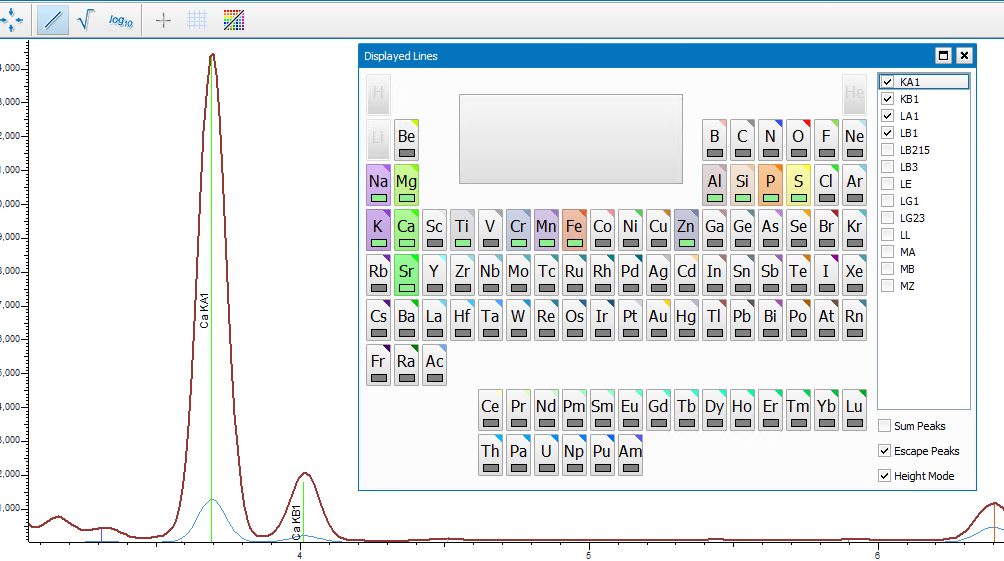Turn off Height Mode
This screenshot has width=1004, height=561.
[x=884, y=476]
